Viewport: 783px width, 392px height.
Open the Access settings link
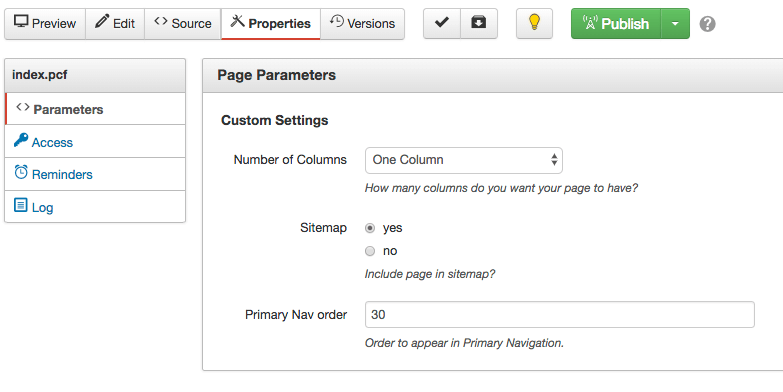pyautogui.click(x=52, y=142)
